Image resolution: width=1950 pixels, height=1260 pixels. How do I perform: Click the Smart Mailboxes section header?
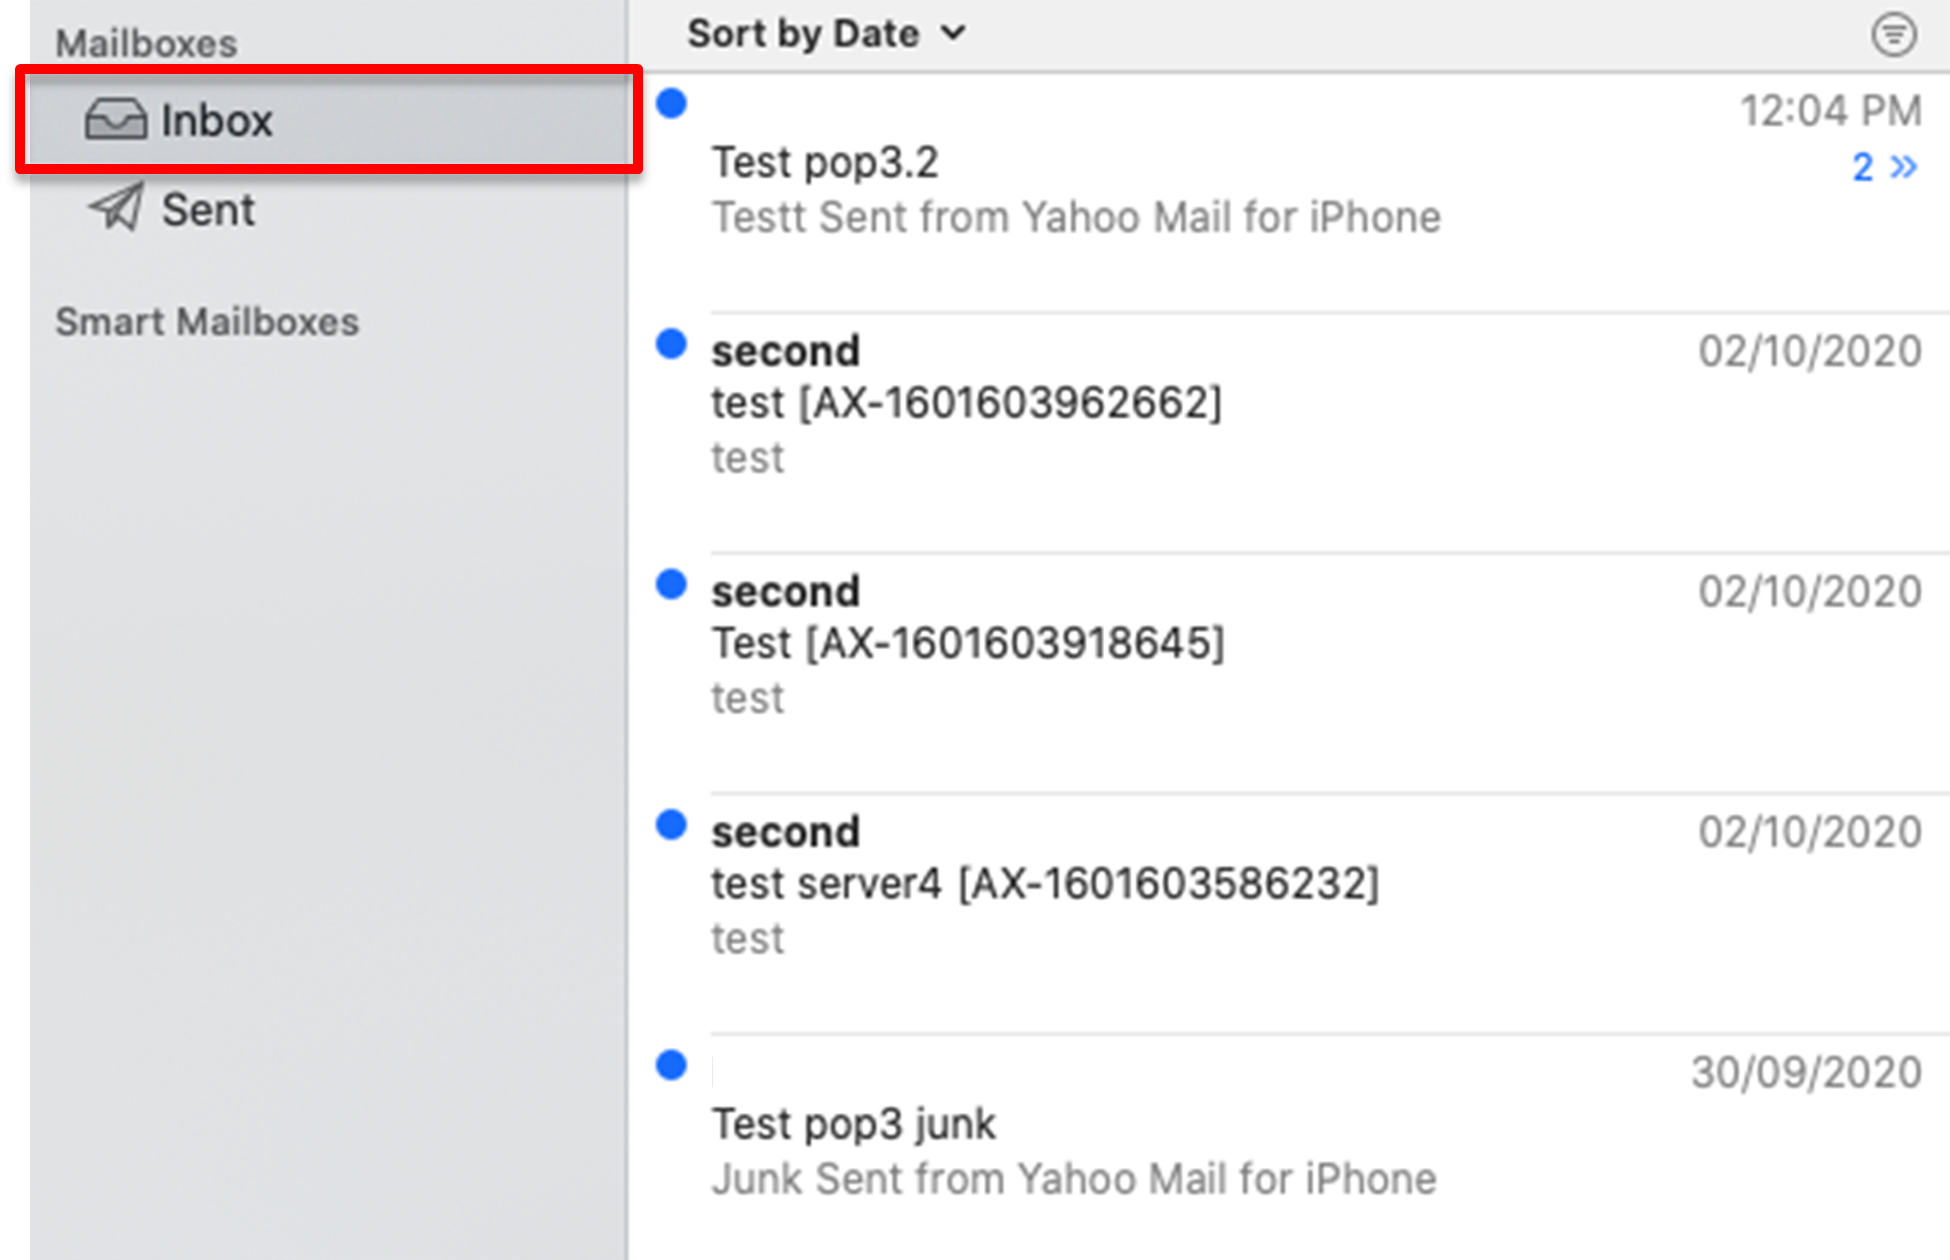pyautogui.click(x=207, y=322)
